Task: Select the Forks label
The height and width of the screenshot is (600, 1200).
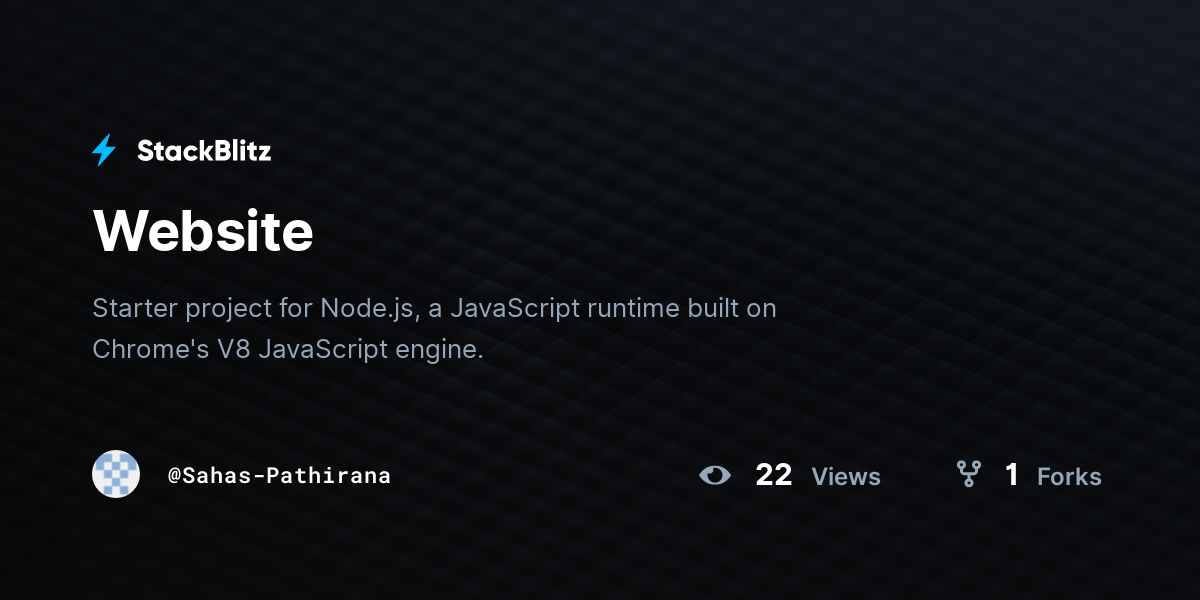Action: click(x=1069, y=477)
